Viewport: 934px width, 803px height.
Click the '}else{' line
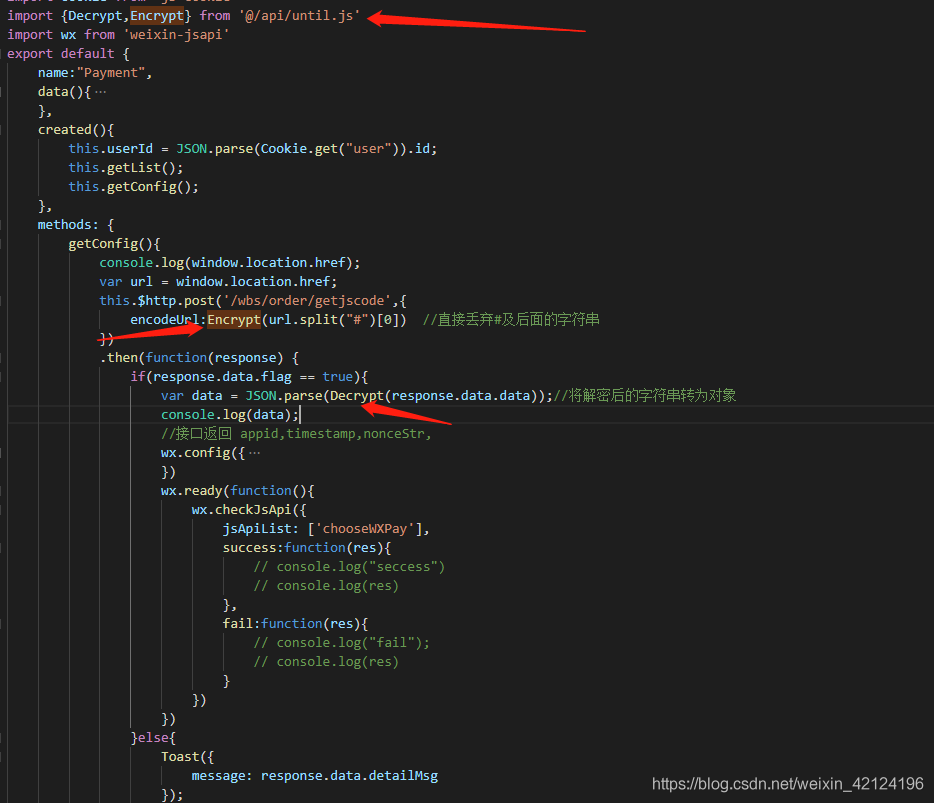[153, 738]
